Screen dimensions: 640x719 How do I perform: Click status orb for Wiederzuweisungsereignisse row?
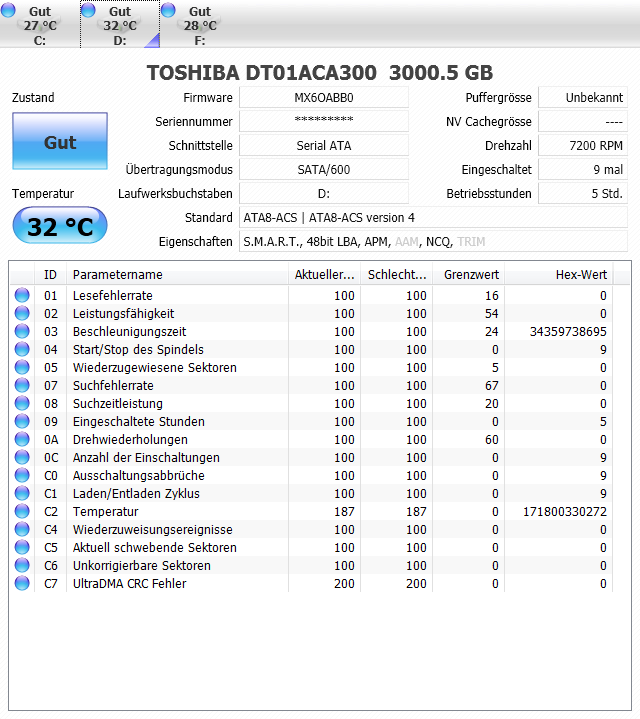click(x=22, y=529)
